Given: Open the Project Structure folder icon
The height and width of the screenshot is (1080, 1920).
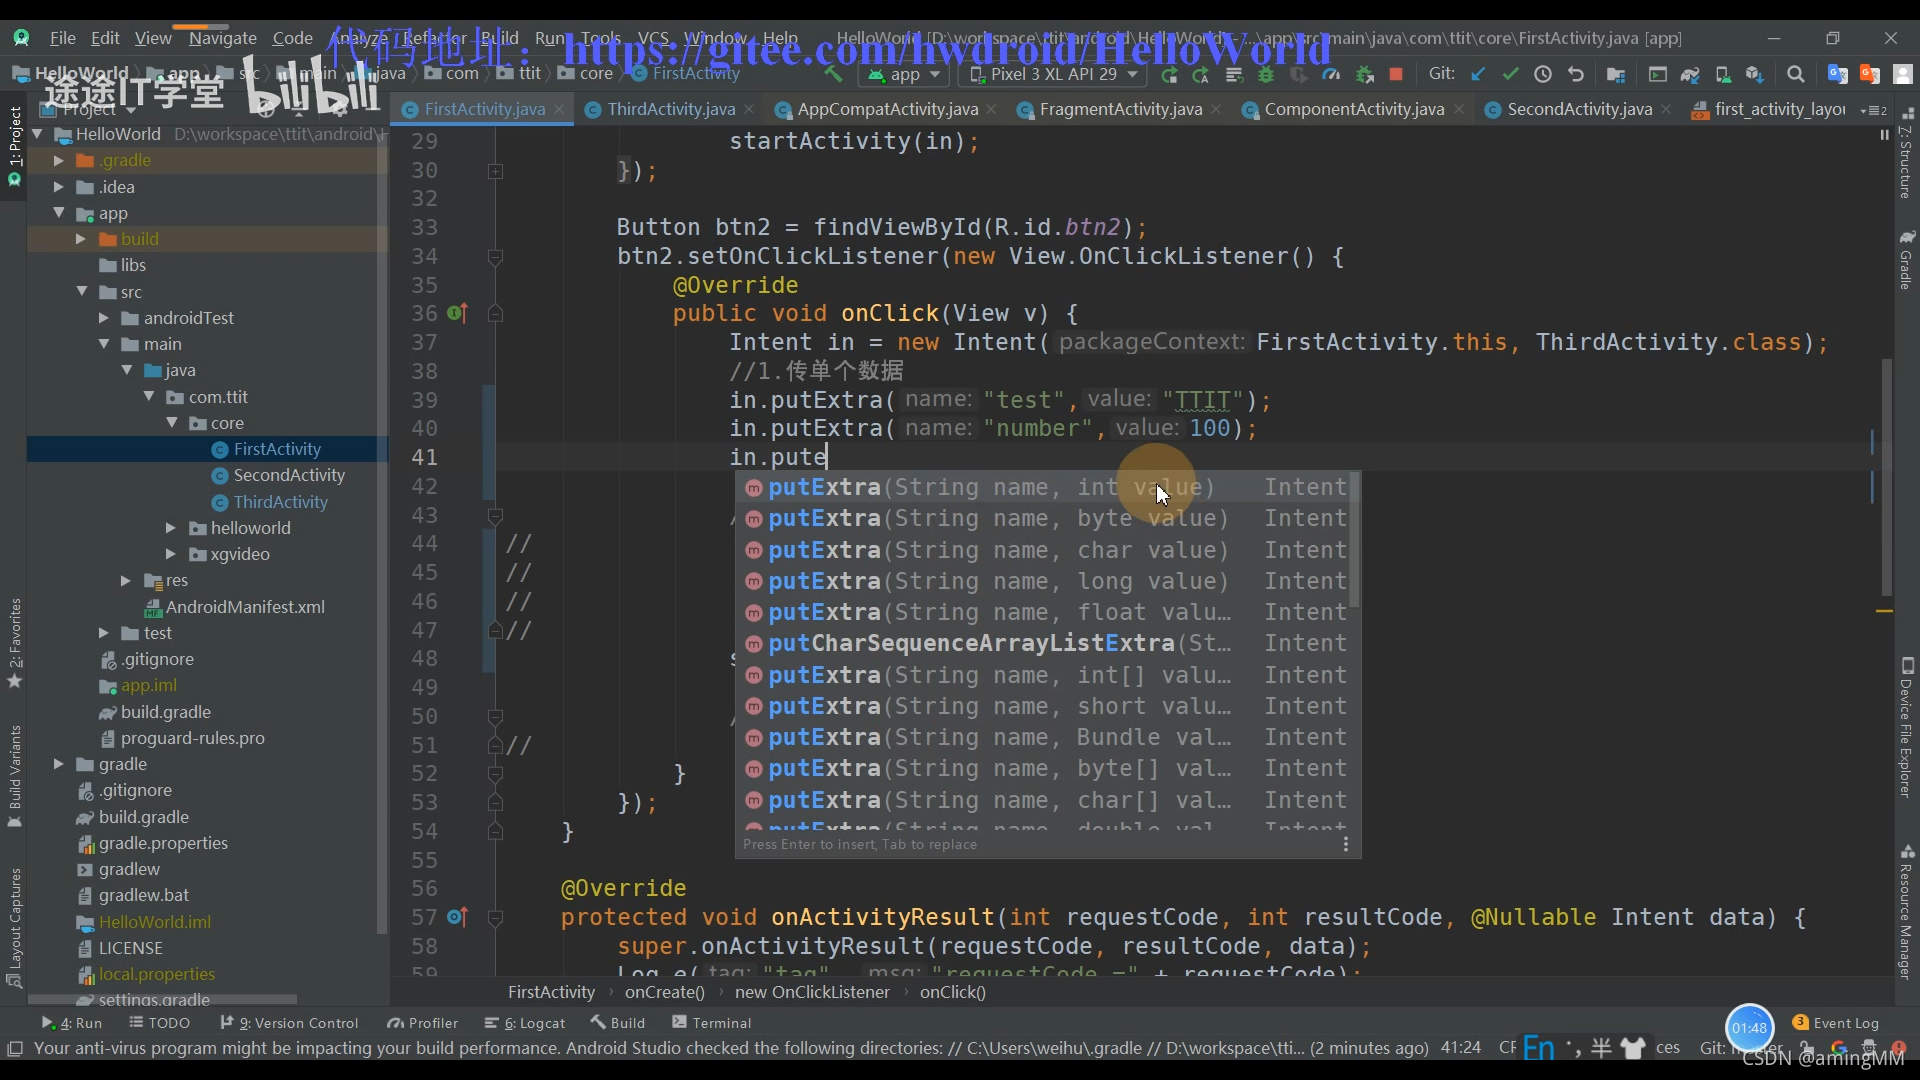Looking at the screenshot, I should pyautogui.click(x=1615, y=75).
